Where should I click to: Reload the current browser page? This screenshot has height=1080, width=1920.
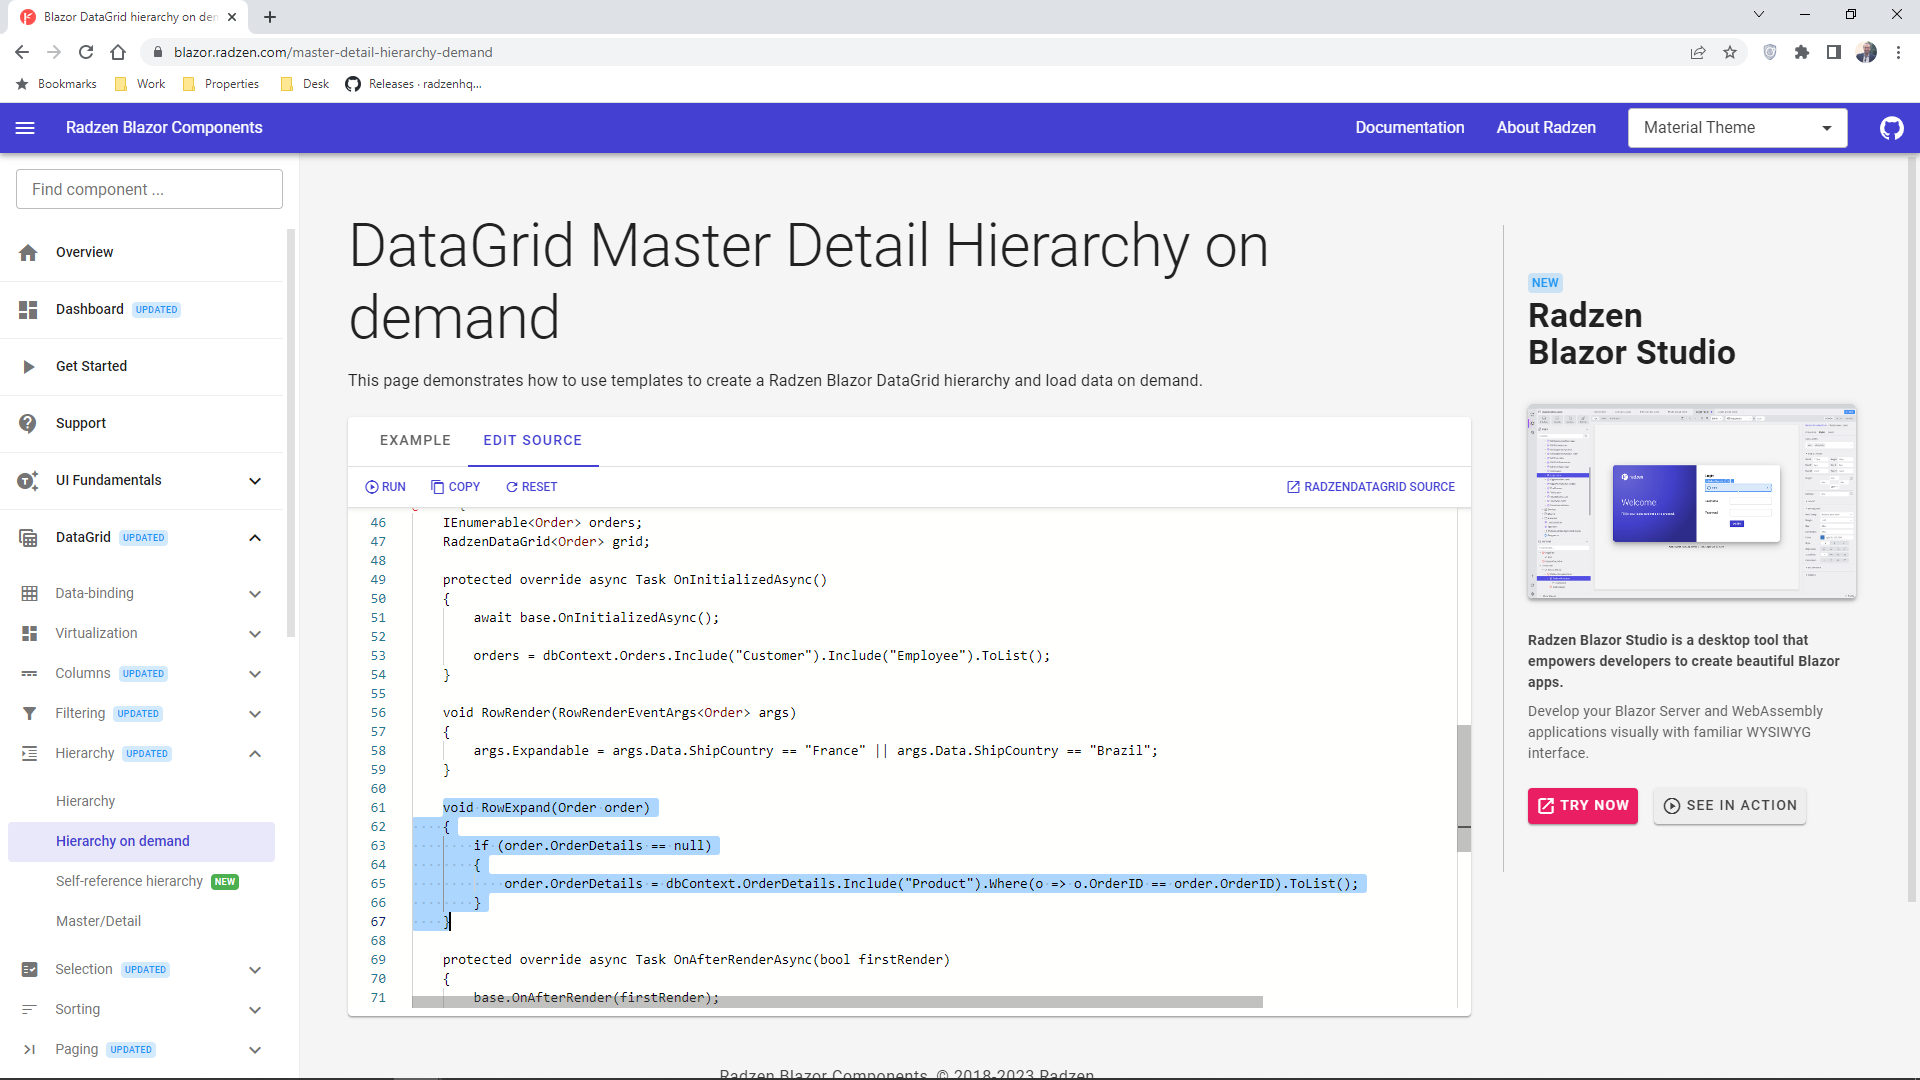(x=86, y=52)
